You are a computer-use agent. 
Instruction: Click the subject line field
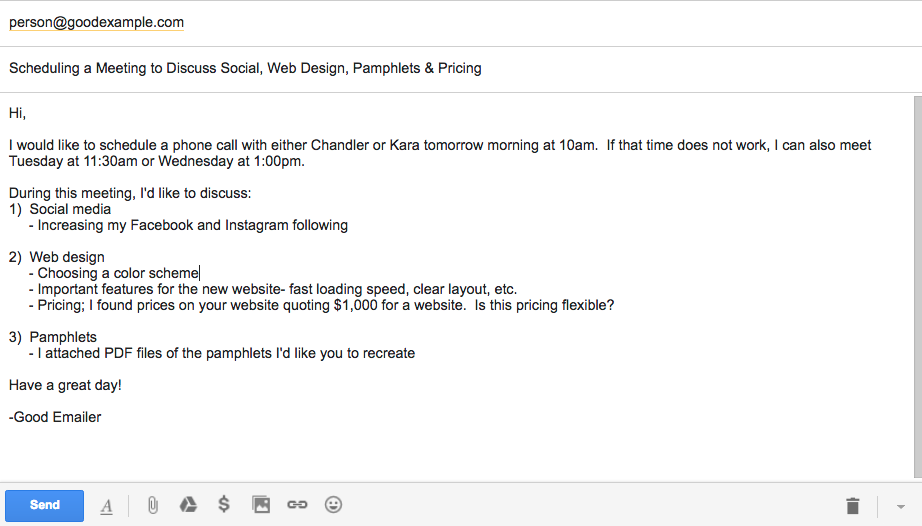point(461,69)
